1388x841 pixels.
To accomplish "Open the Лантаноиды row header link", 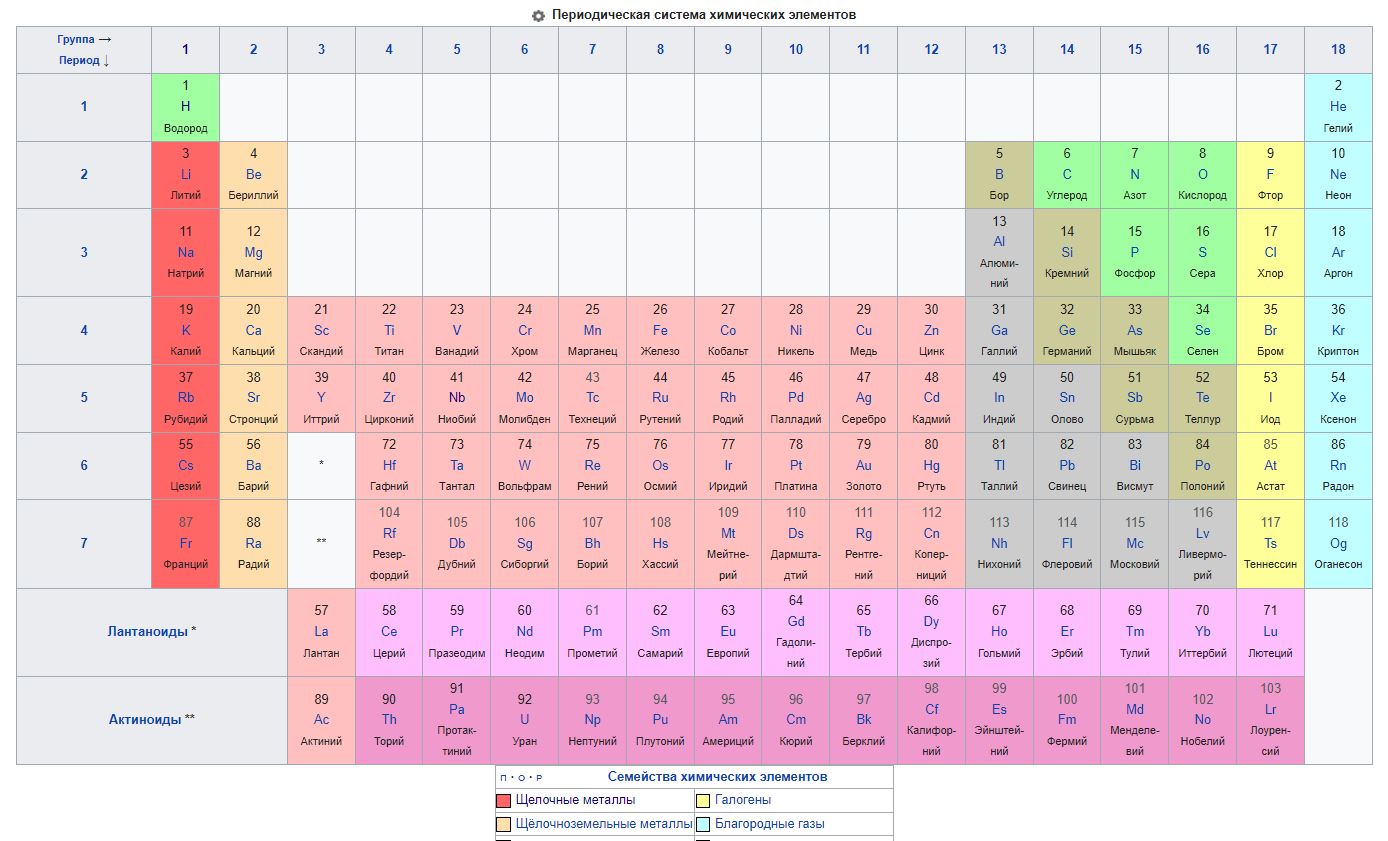I will point(148,632).
